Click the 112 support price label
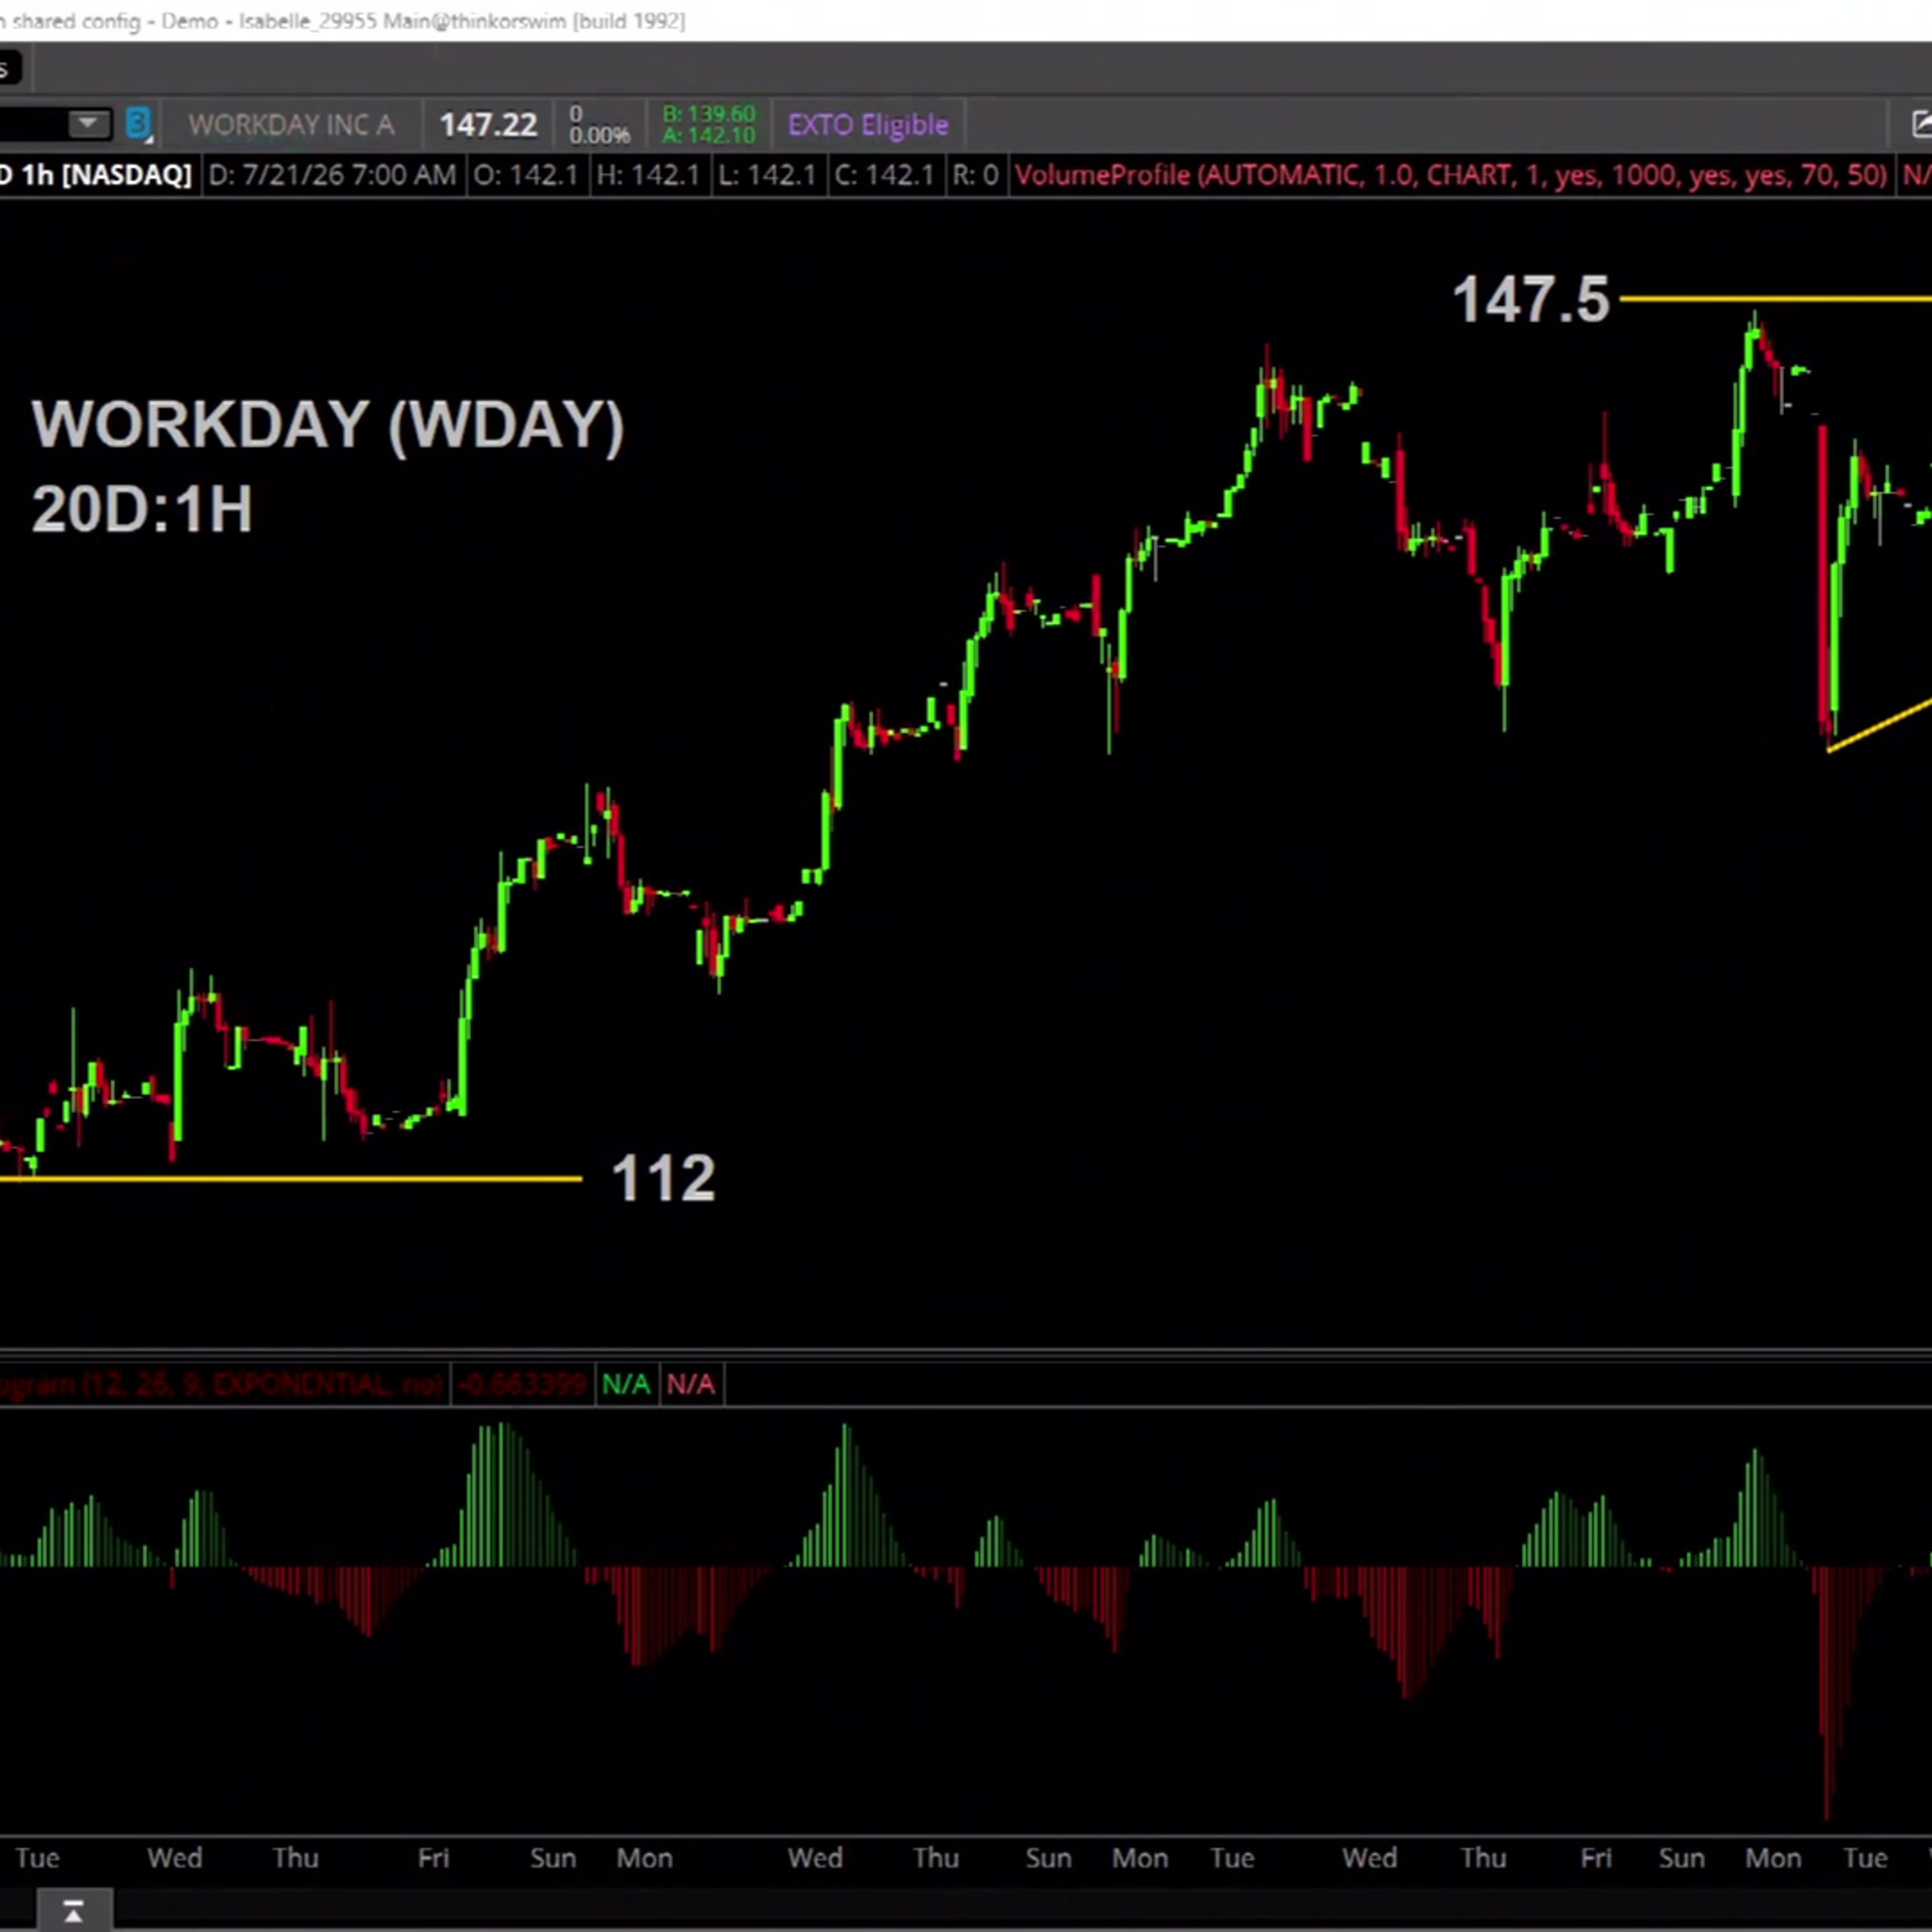Image resolution: width=1932 pixels, height=1932 pixels. pyautogui.click(x=663, y=1178)
